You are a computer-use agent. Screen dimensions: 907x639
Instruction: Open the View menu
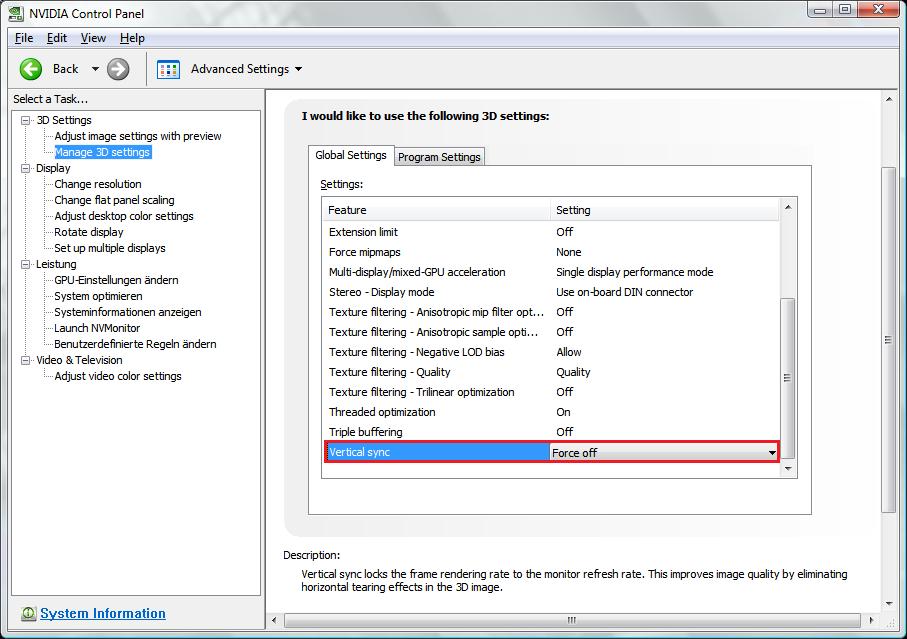point(93,38)
